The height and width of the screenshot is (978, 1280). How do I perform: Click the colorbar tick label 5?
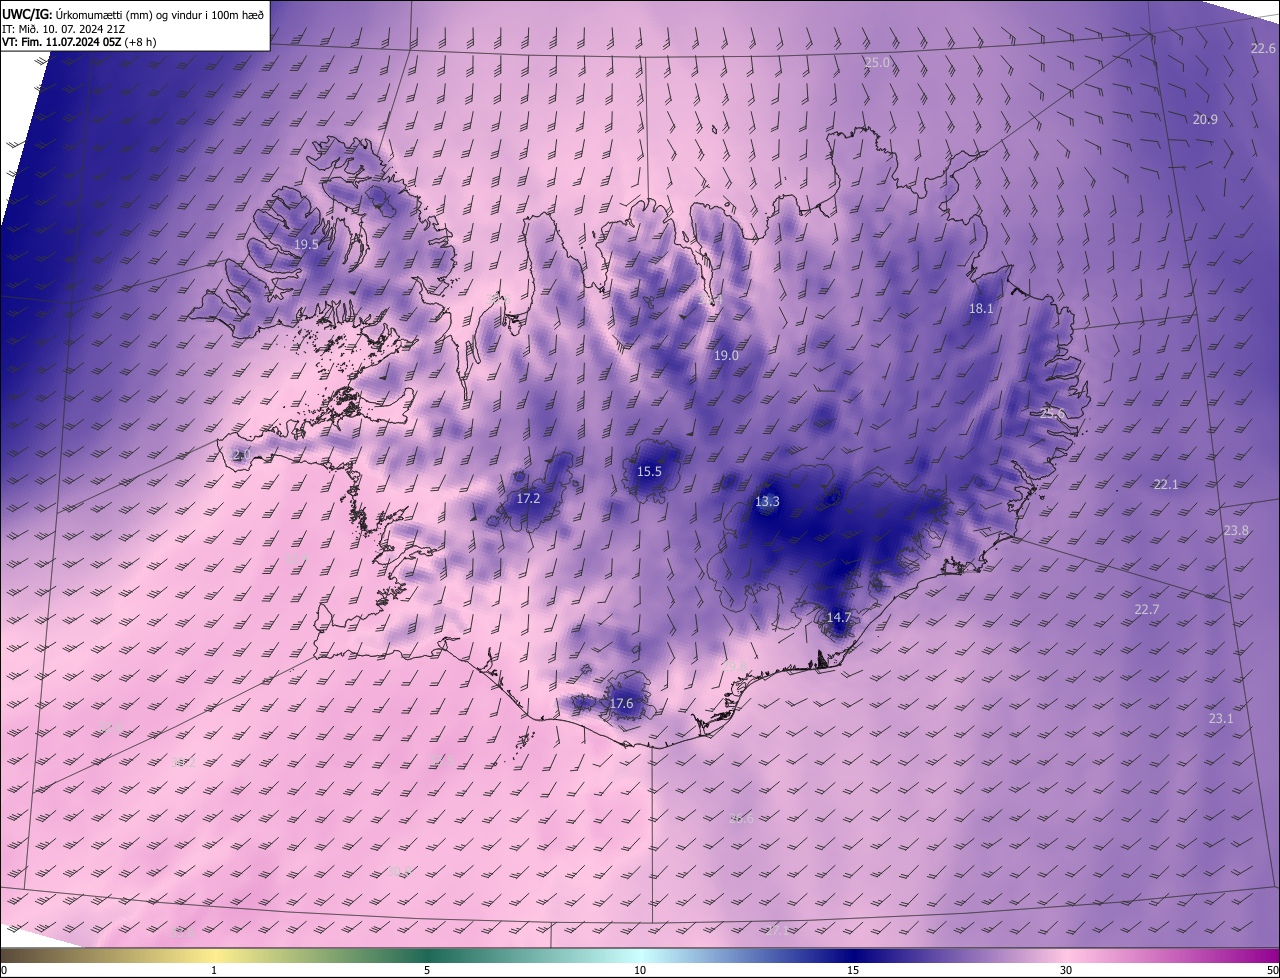tap(427, 970)
